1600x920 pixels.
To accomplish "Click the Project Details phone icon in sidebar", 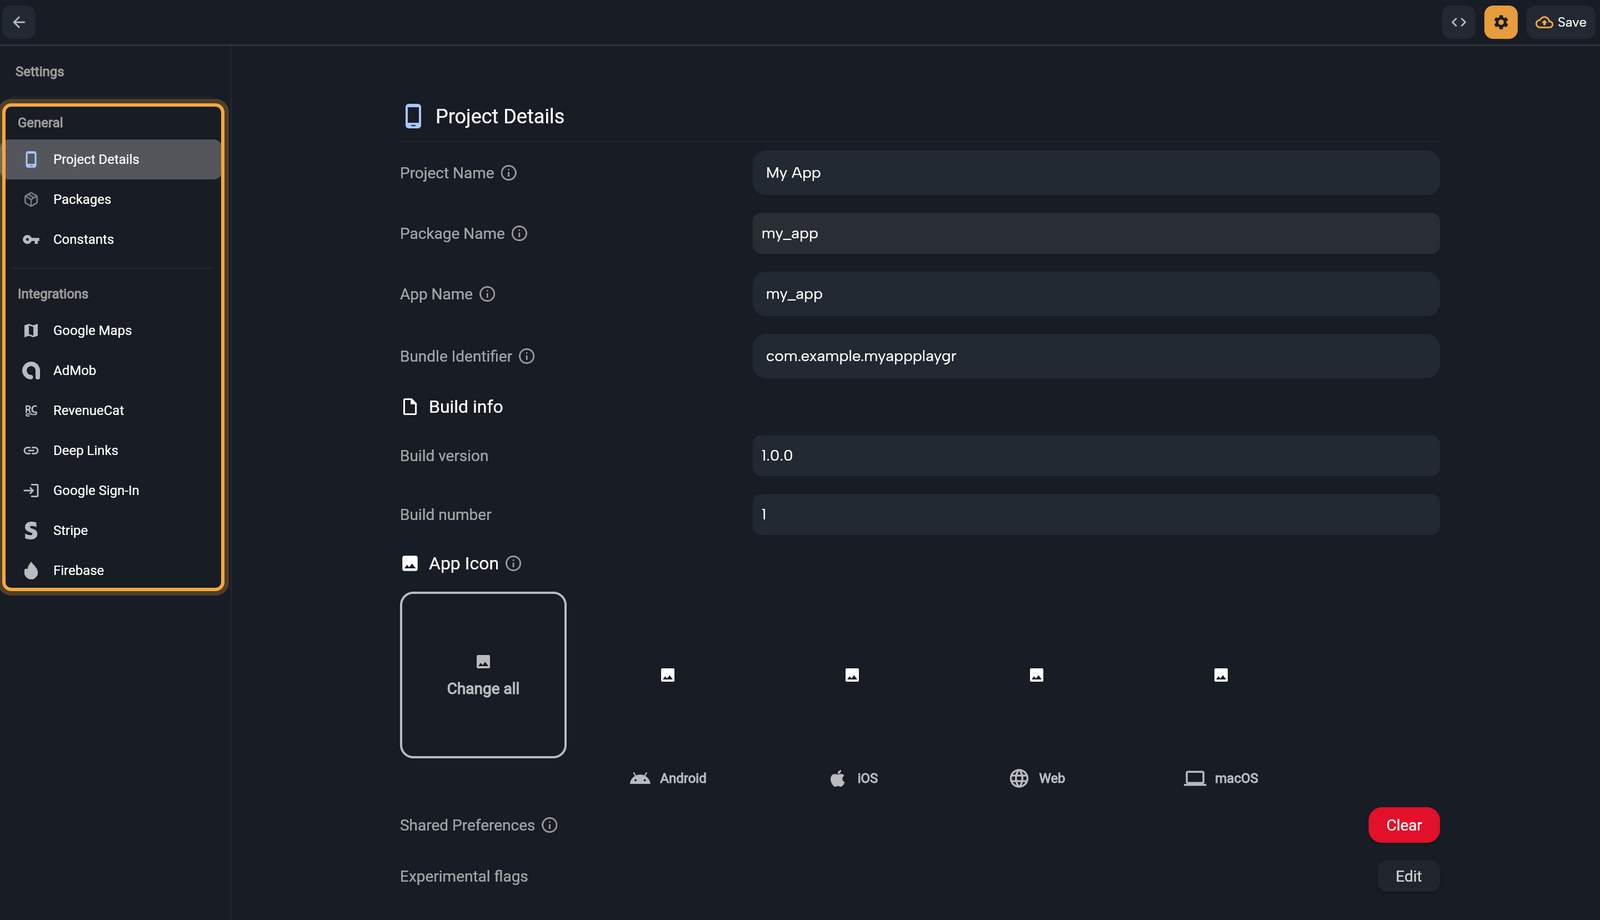I will pyautogui.click(x=31, y=159).
